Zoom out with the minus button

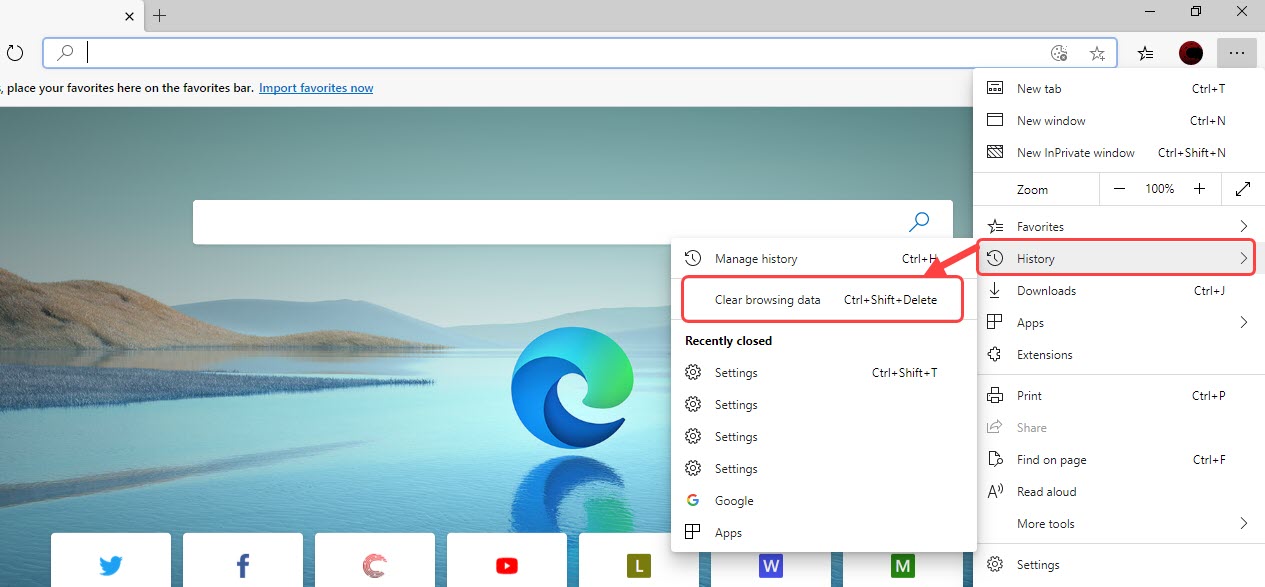[1119, 189]
